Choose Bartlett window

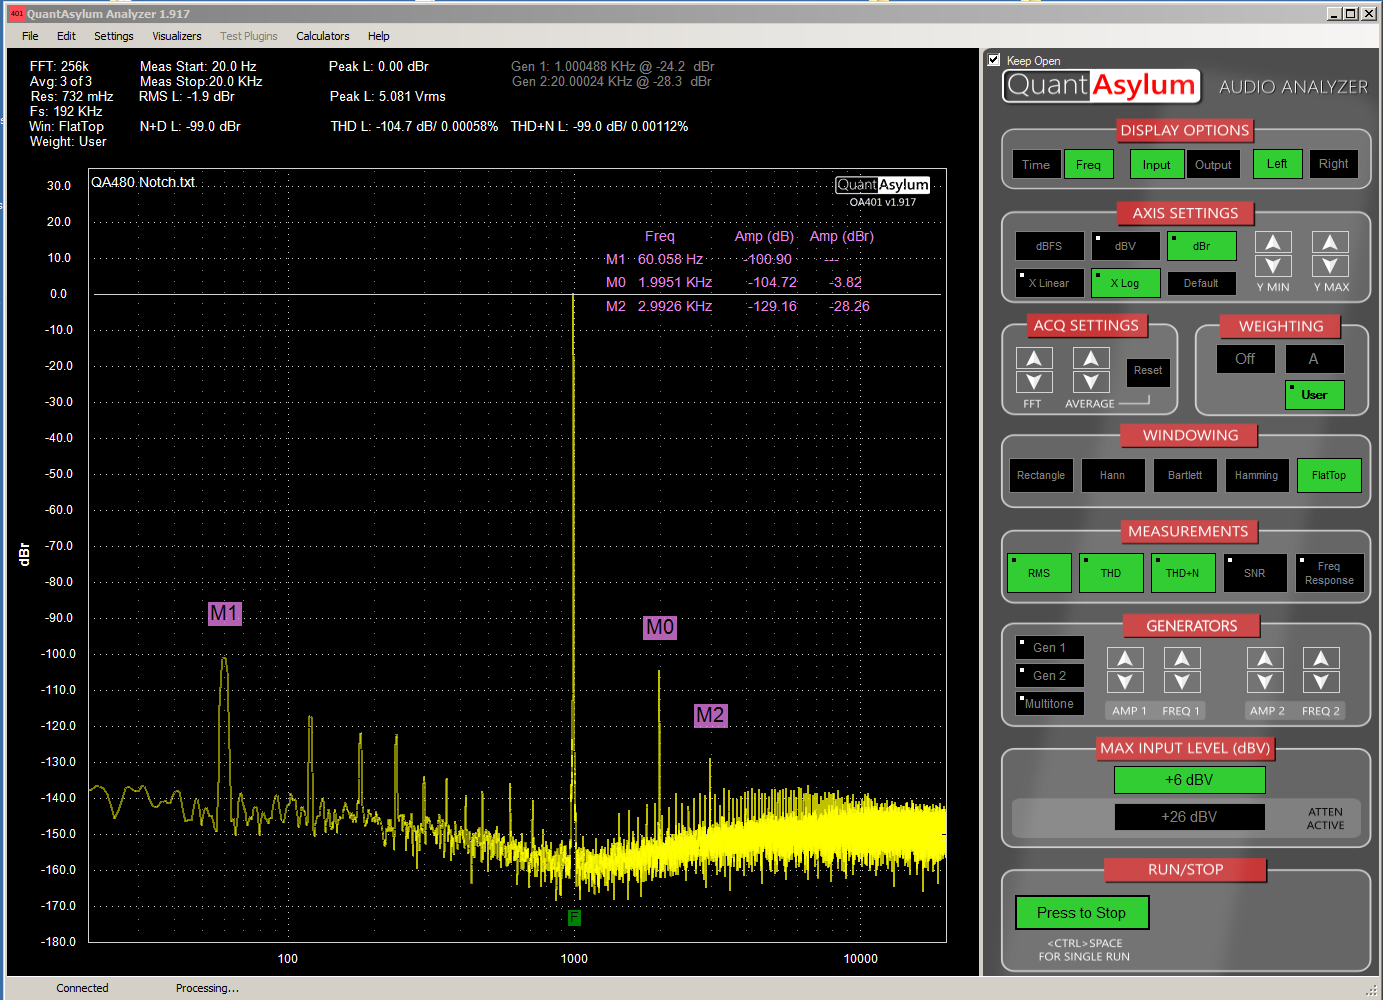[x=1185, y=475]
